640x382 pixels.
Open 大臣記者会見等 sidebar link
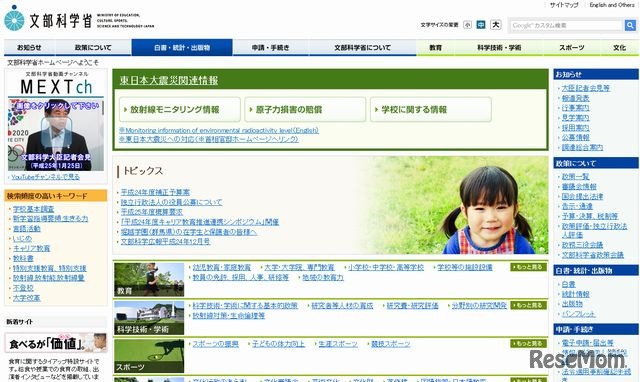pos(586,88)
